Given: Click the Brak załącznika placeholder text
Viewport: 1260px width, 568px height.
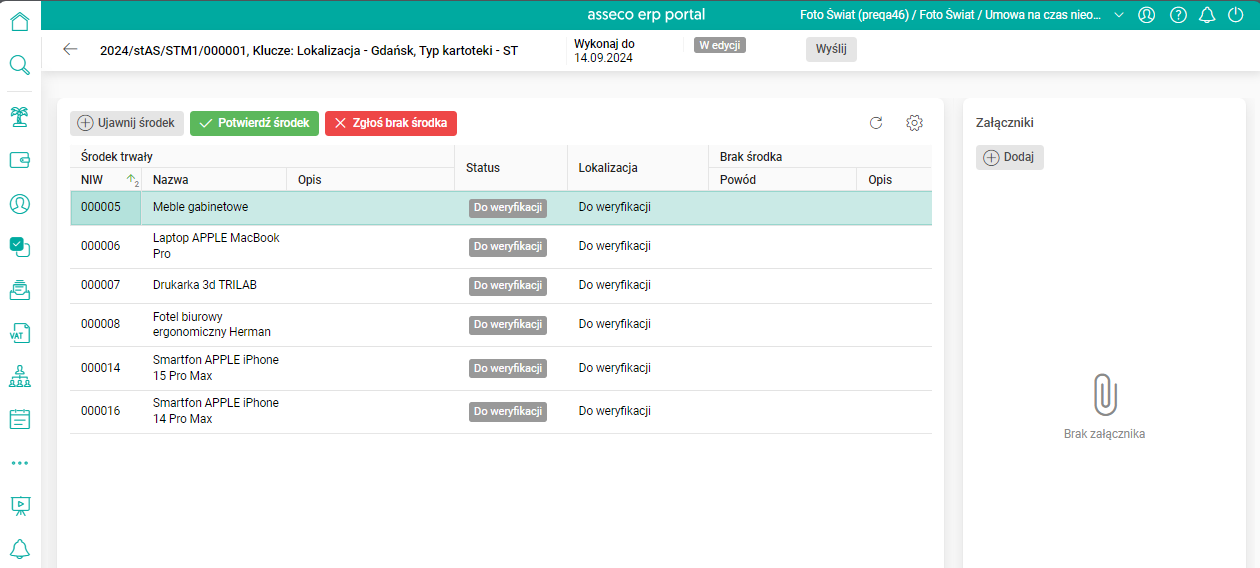Looking at the screenshot, I should point(1104,434).
